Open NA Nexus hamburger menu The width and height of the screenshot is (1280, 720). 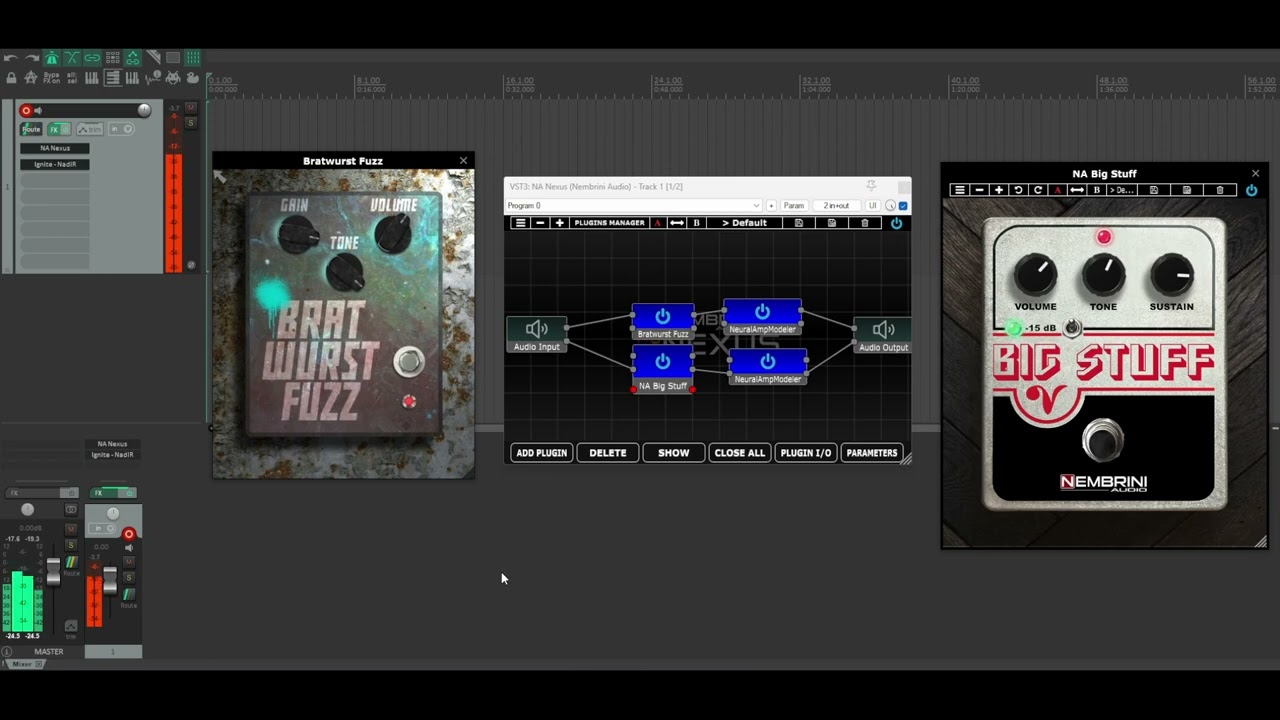point(520,223)
